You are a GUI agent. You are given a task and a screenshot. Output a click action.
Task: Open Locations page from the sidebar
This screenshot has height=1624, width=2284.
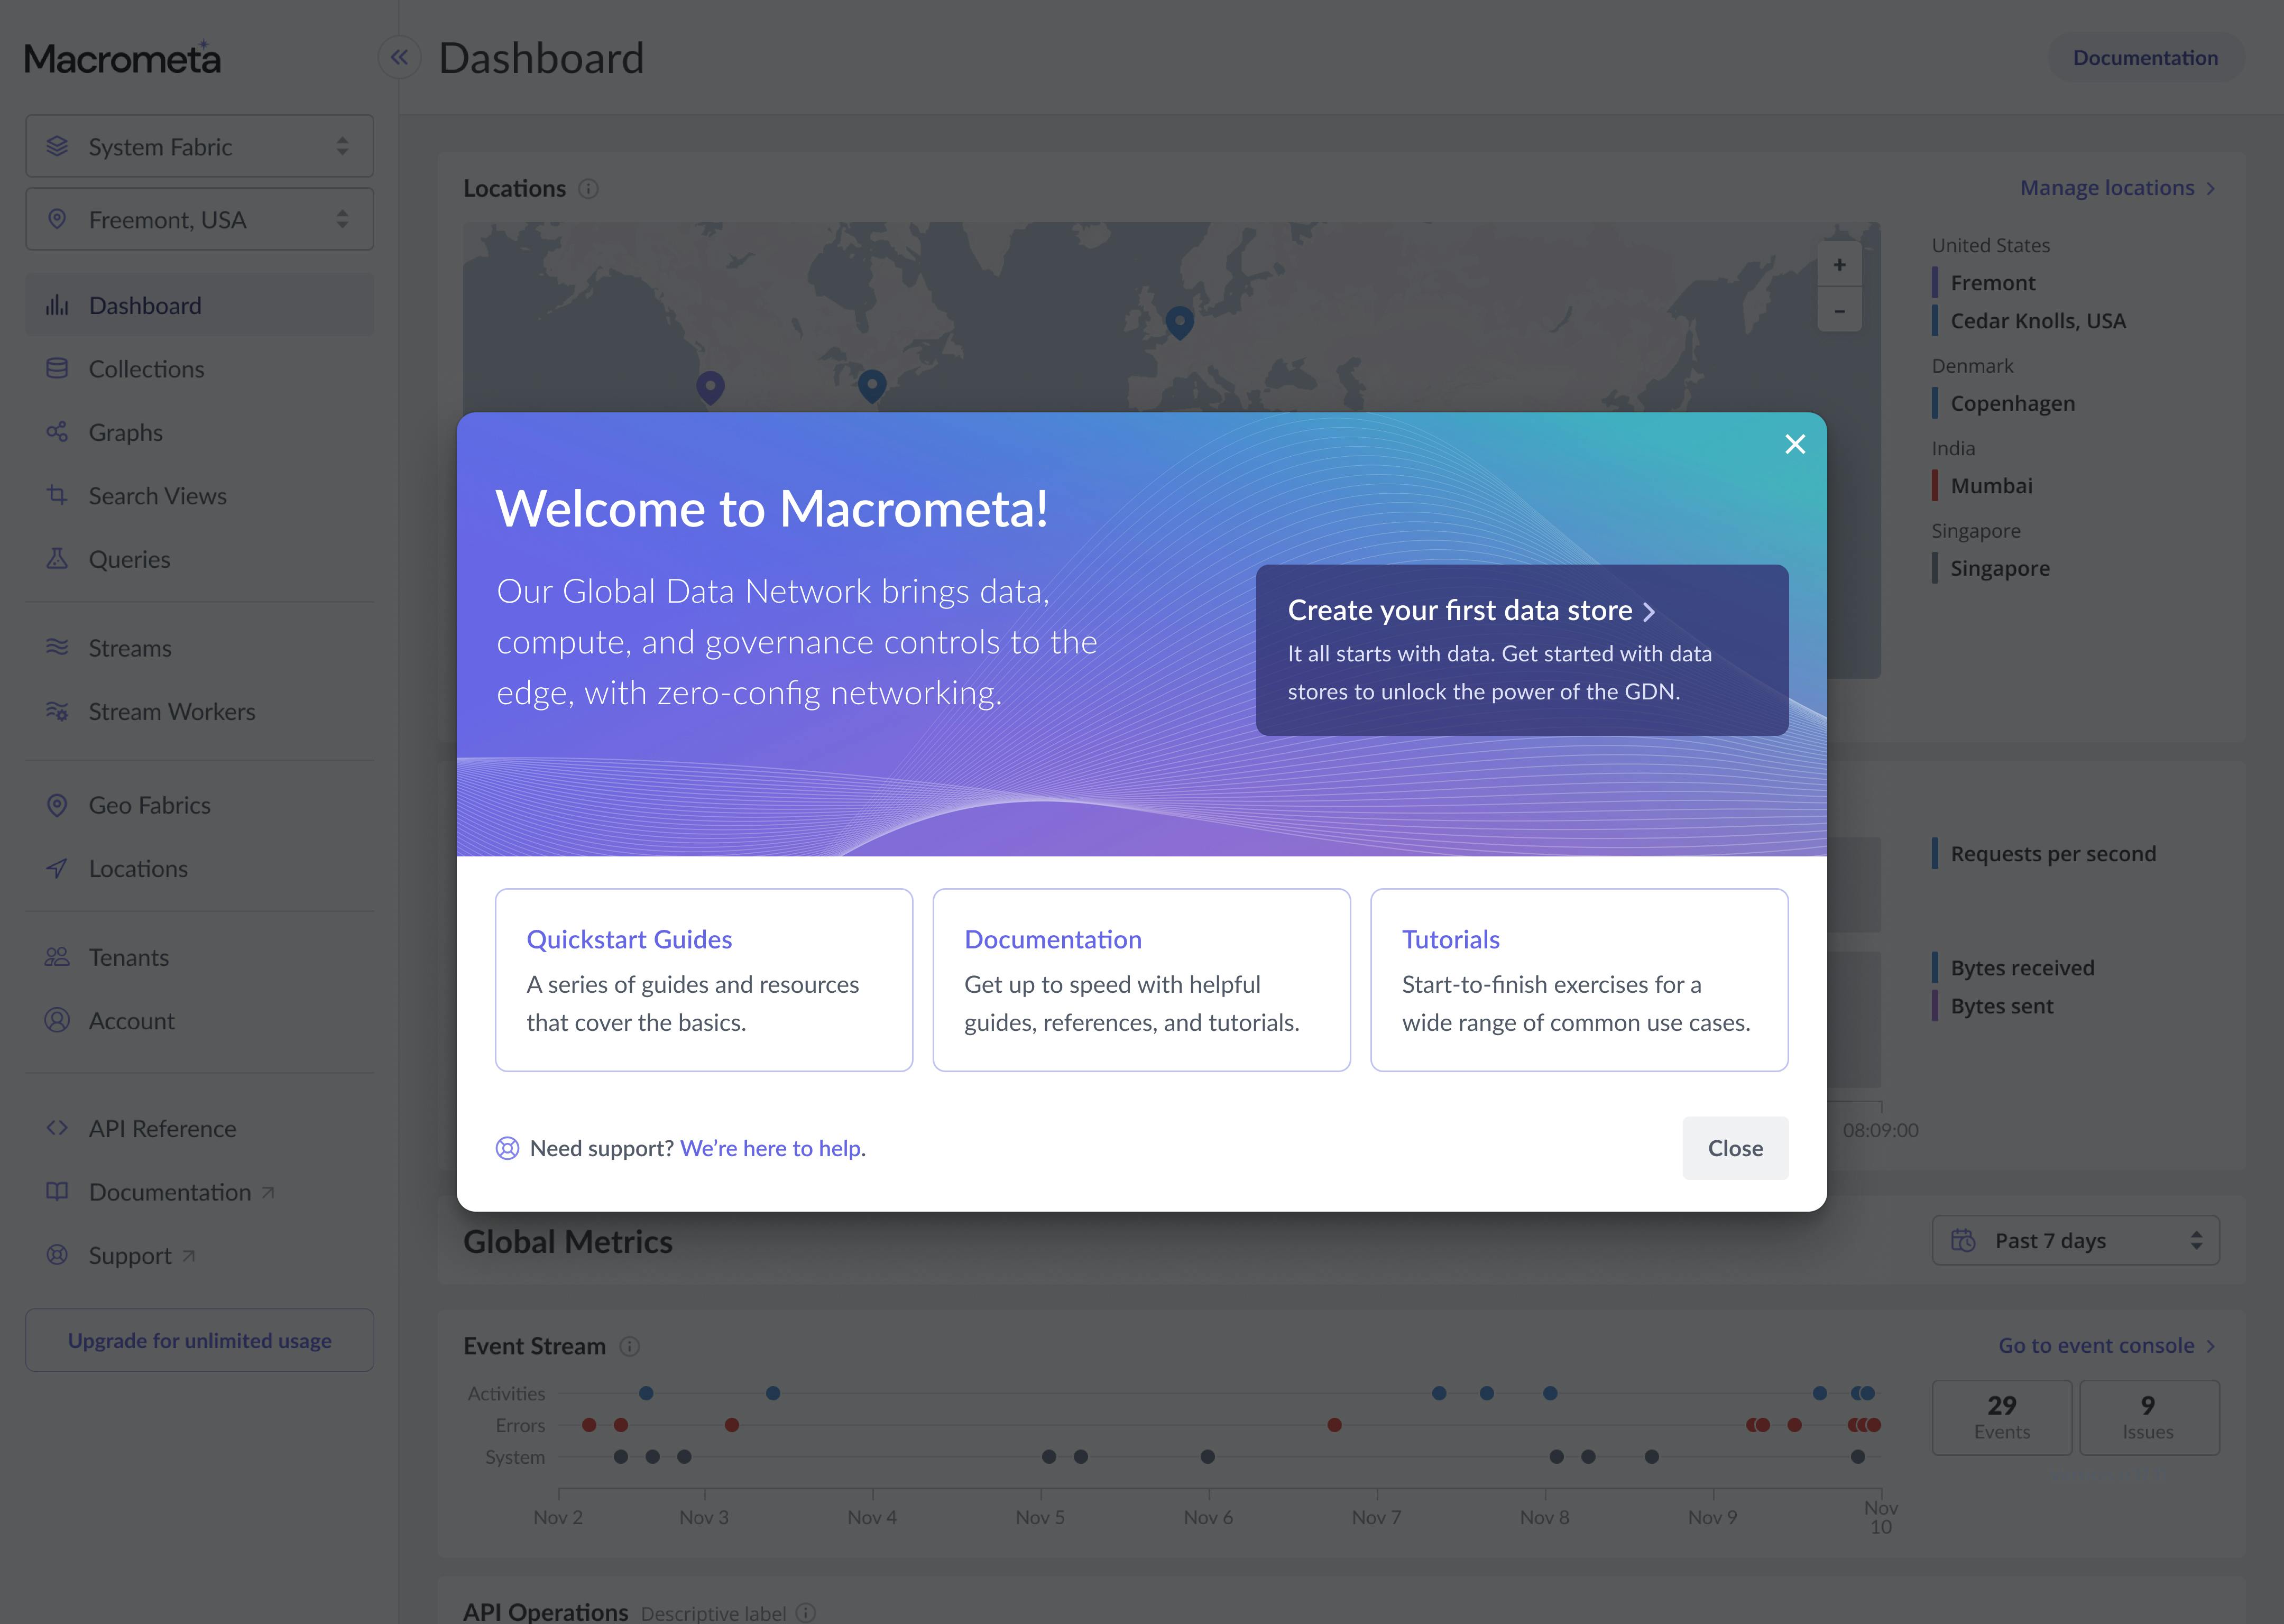[200, 868]
